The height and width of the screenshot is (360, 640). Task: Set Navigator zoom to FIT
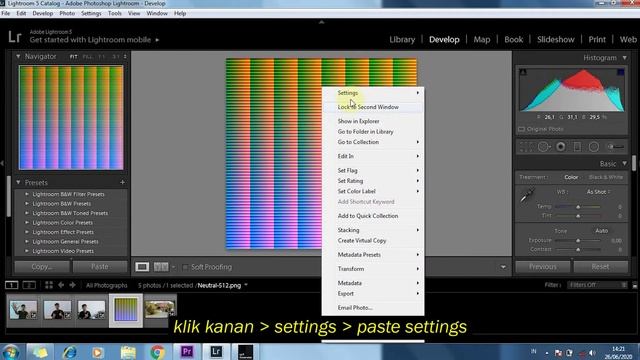(73, 56)
